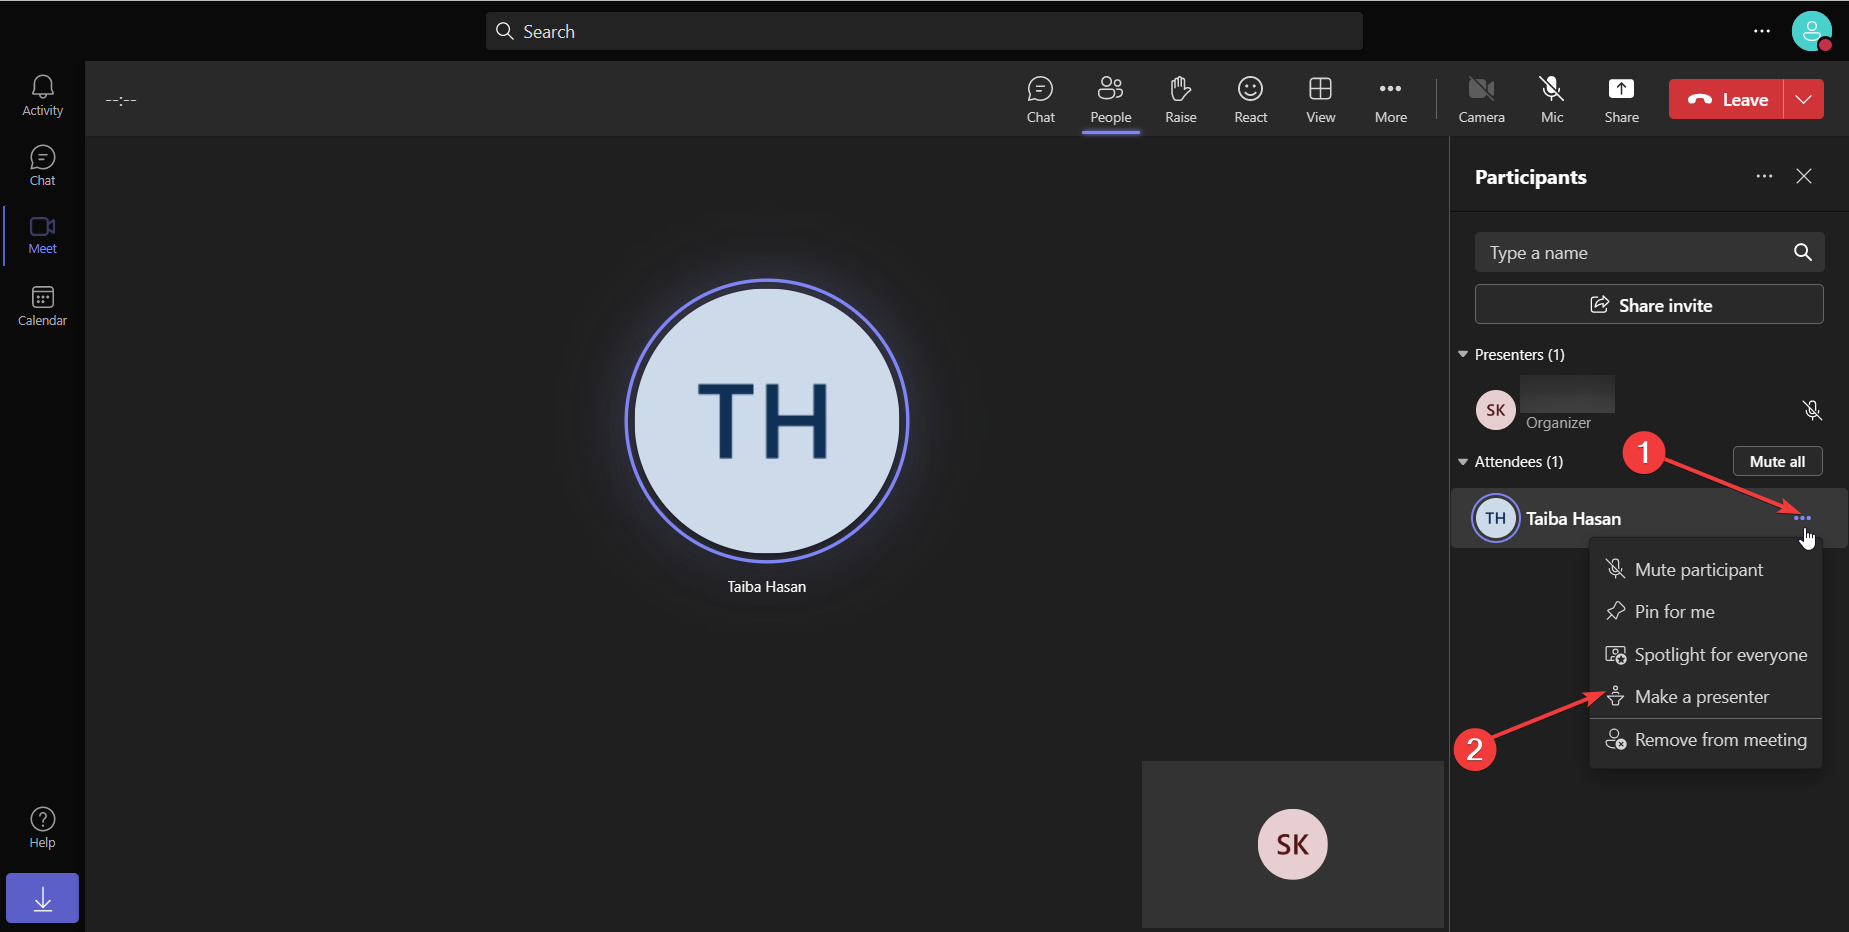This screenshot has height=932, width=1849.
Task: Open Calendar in the left sidebar
Action: [x=42, y=307]
